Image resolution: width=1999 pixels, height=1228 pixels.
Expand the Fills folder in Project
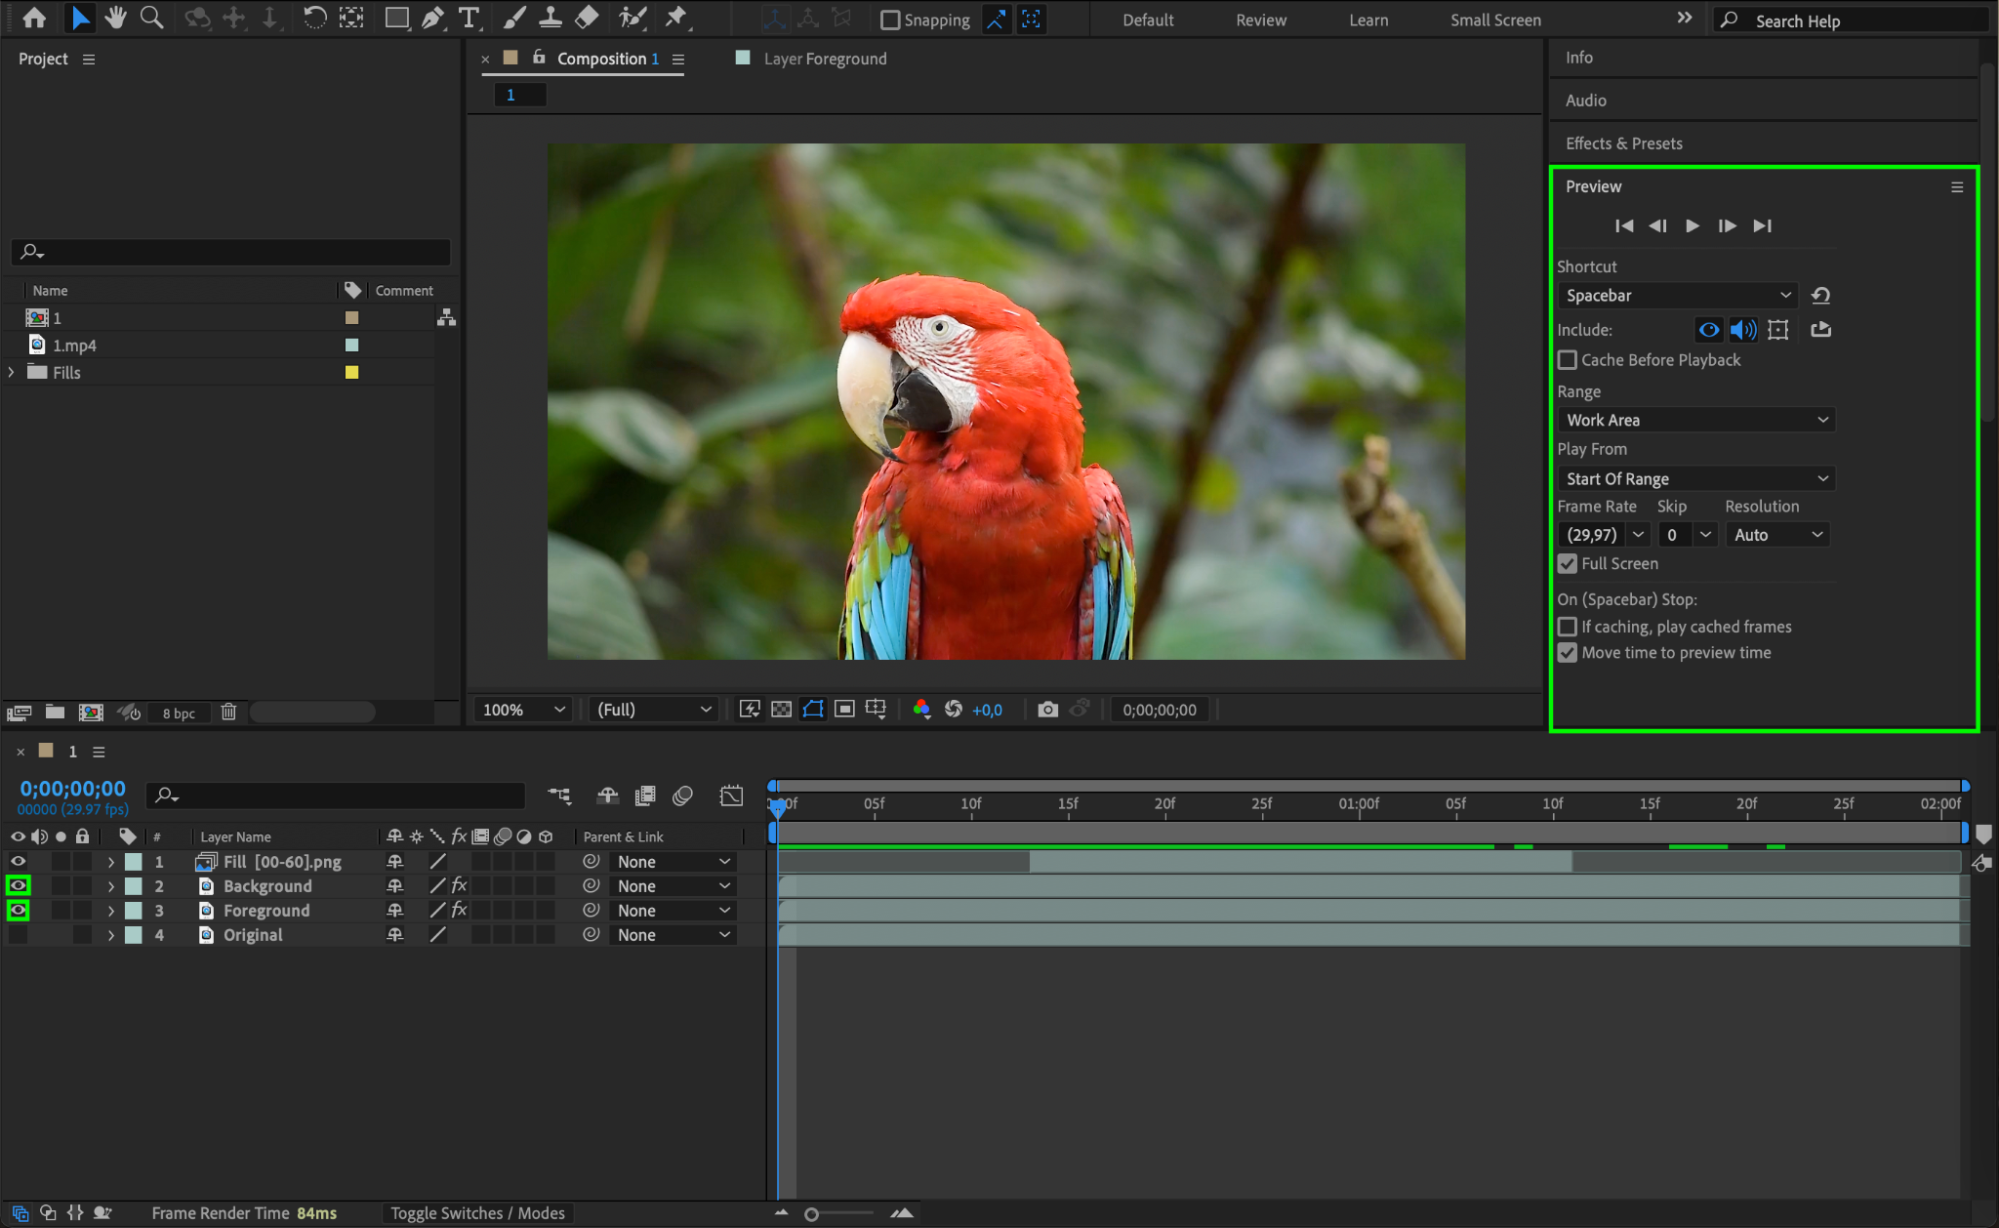coord(11,372)
